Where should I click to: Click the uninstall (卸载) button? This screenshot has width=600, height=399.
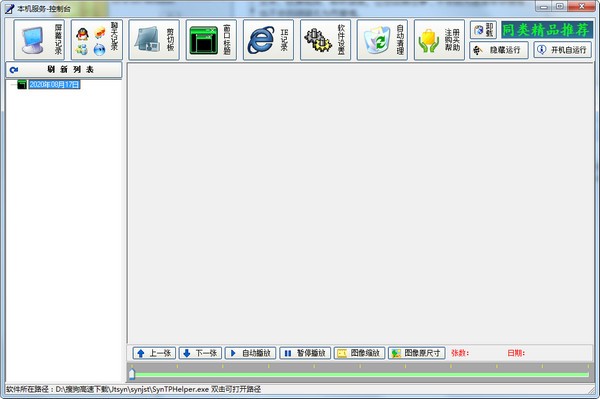[483, 29]
